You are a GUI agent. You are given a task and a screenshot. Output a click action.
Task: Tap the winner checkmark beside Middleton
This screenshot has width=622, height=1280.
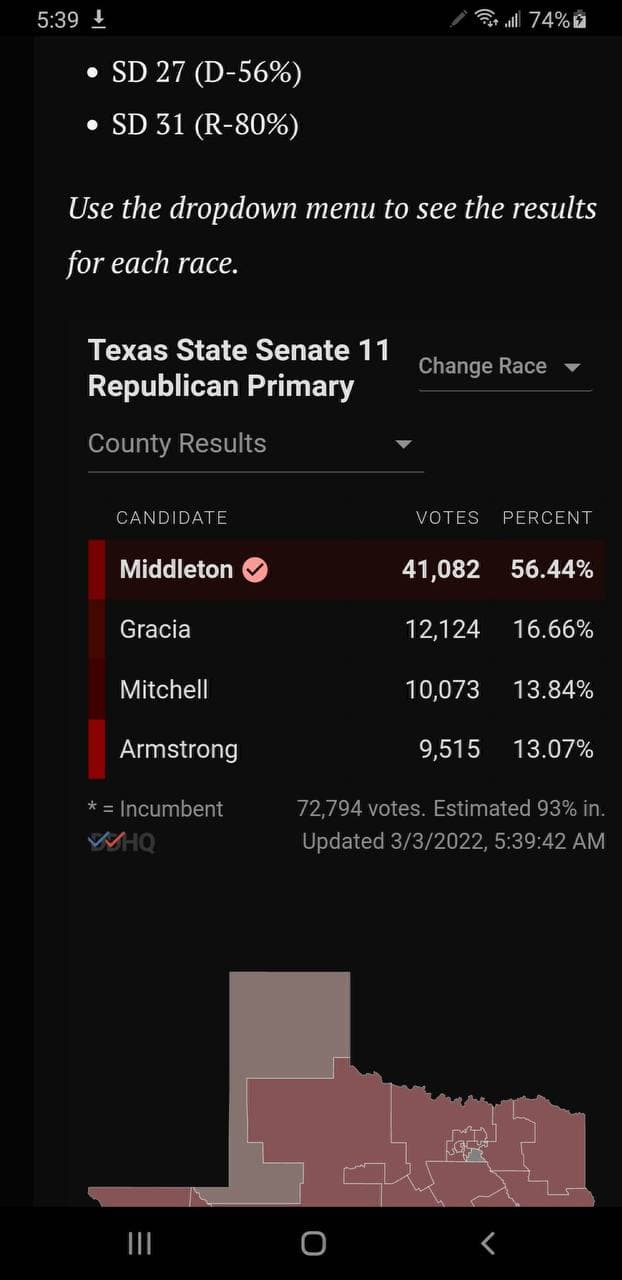click(x=255, y=570)
